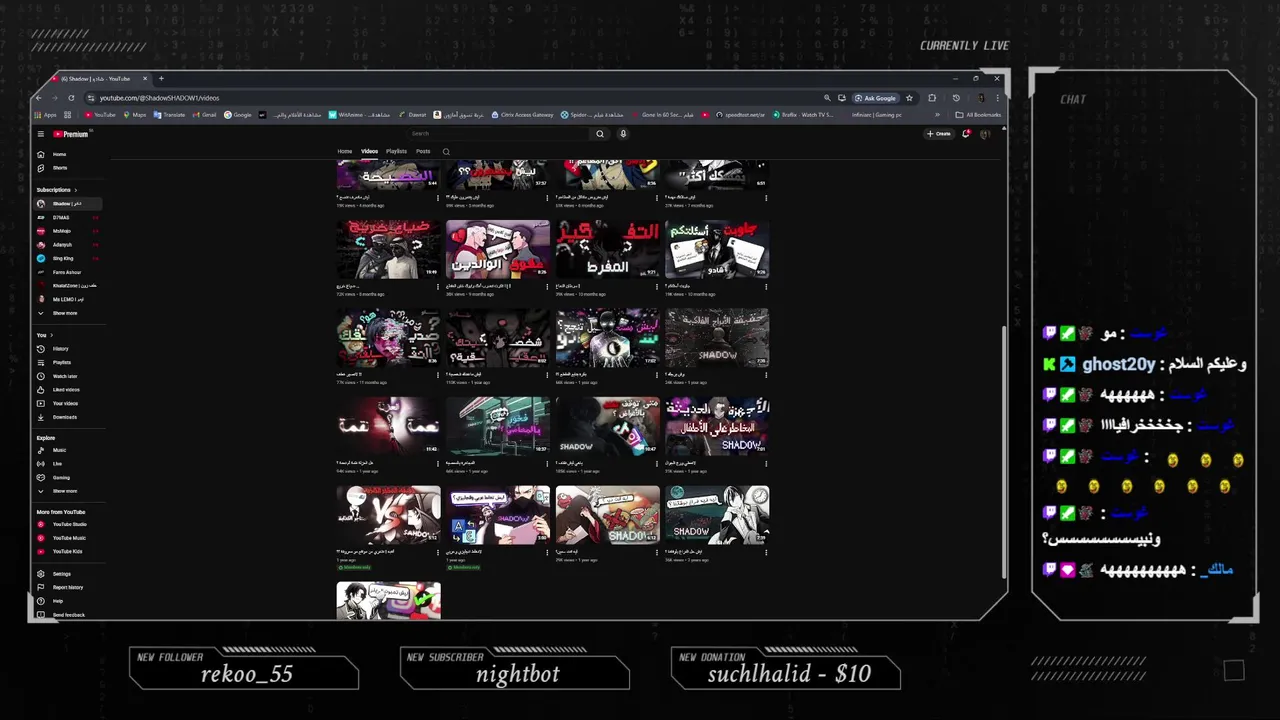Open Chrome three-dot menu
Image resolution: width=1280 pixels, height=720 pixels.
pyautogui.click(x=998, y=98)
